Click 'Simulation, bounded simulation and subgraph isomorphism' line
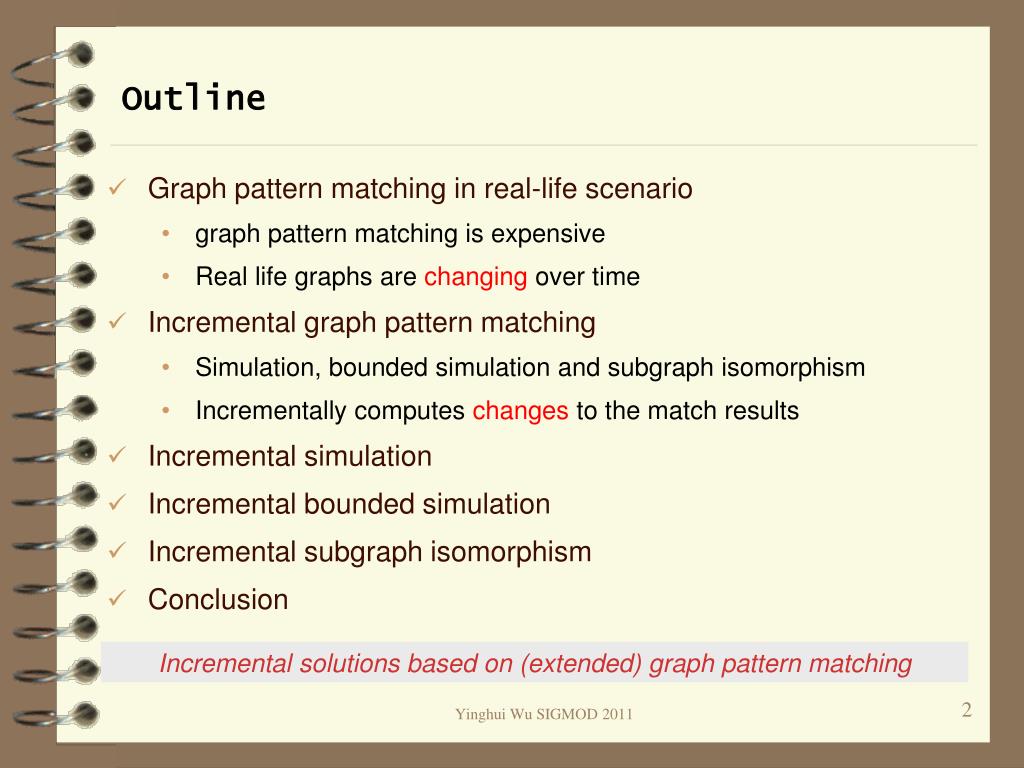The height and width of the screenshot is (768, 1024). tap(530, 368)
